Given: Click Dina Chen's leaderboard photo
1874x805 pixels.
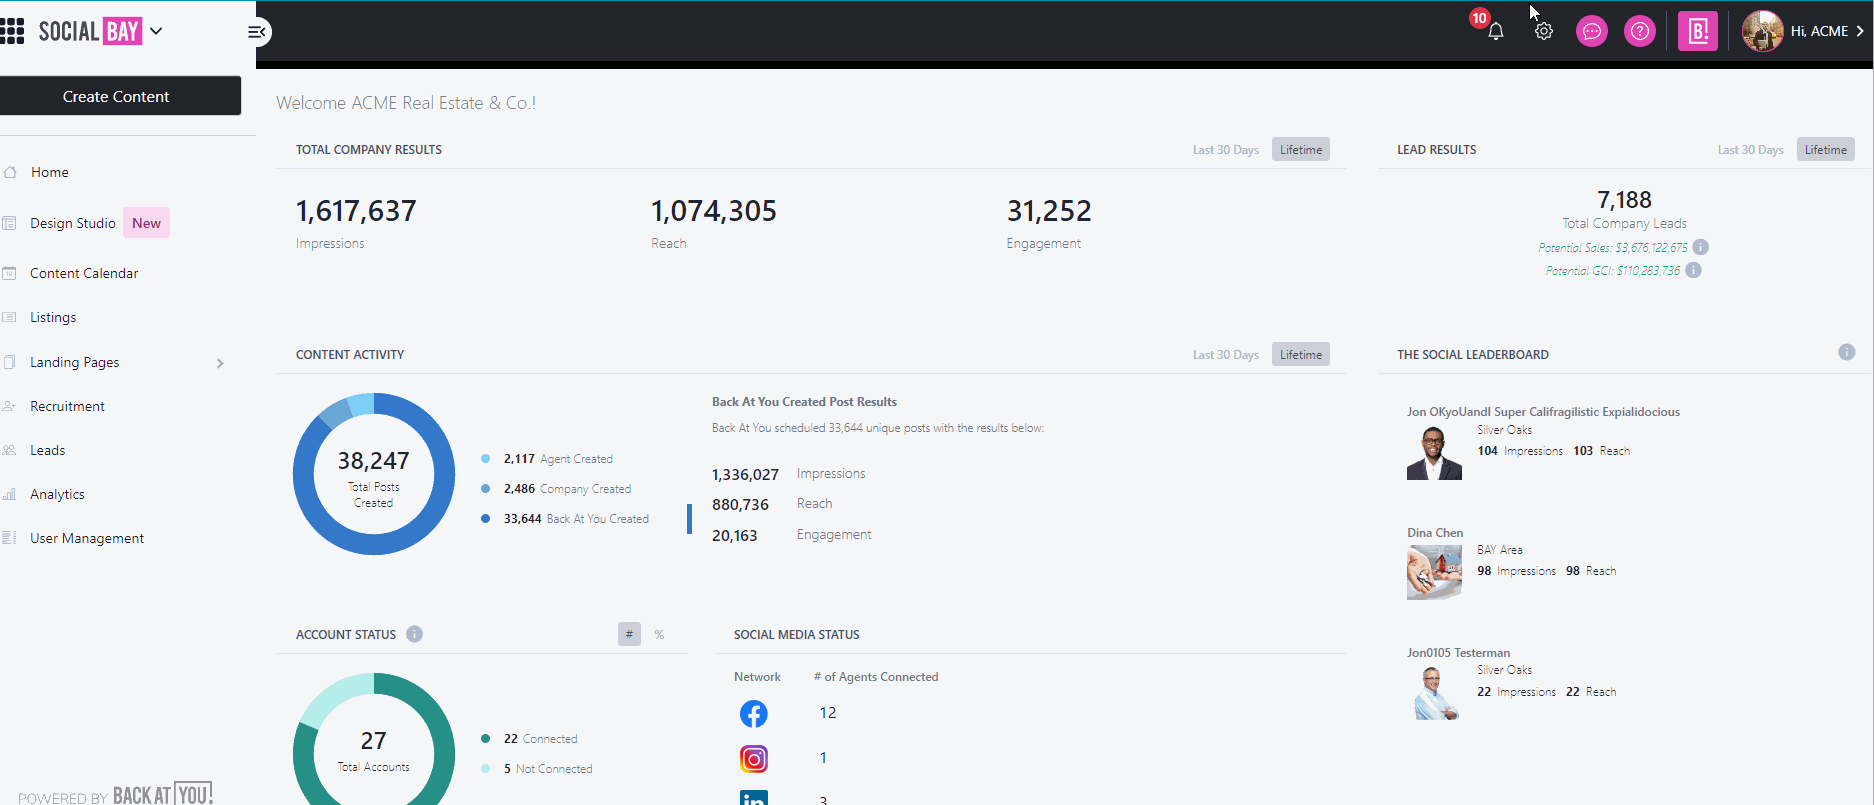Looking at the screenshot, I should tap(1434, 572).
